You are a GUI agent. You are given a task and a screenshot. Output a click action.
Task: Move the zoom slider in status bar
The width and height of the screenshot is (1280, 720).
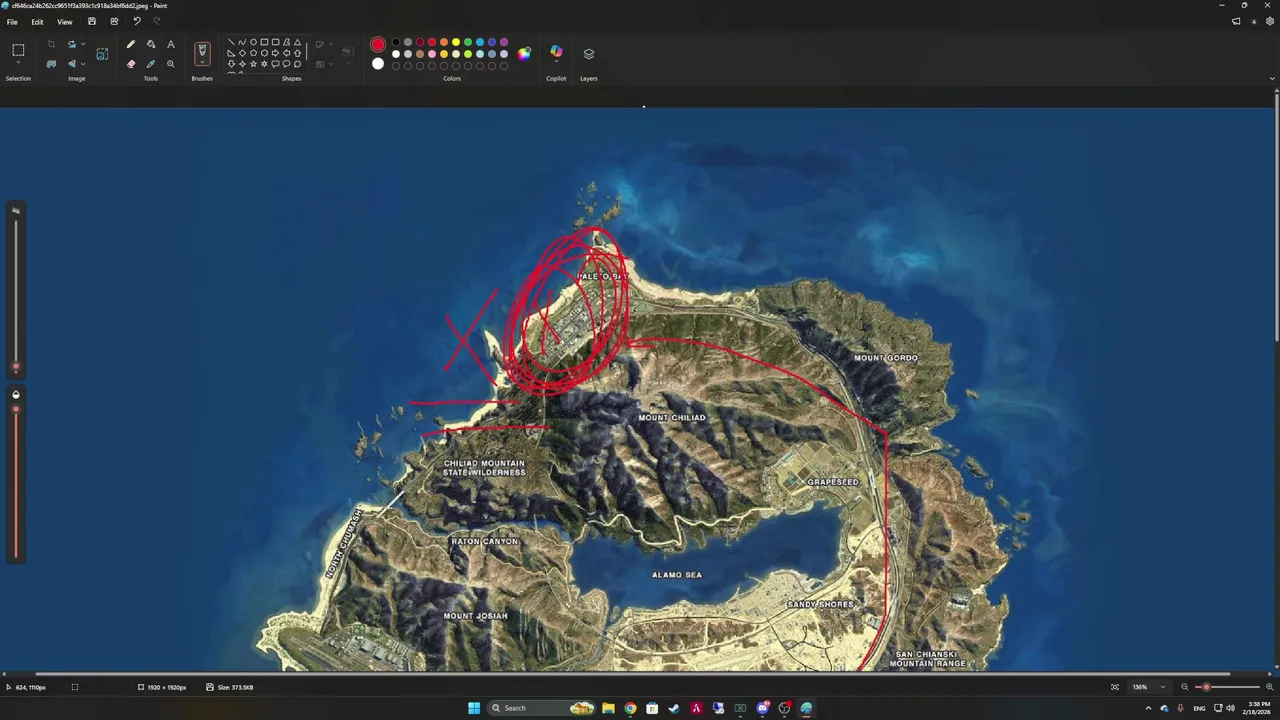coord(1206,687)
